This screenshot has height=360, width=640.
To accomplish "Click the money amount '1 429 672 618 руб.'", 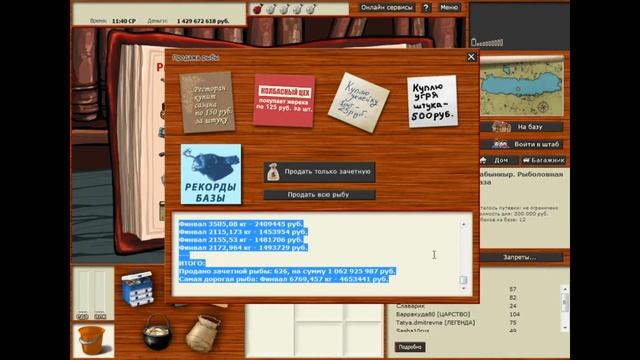I will [203, 21].
